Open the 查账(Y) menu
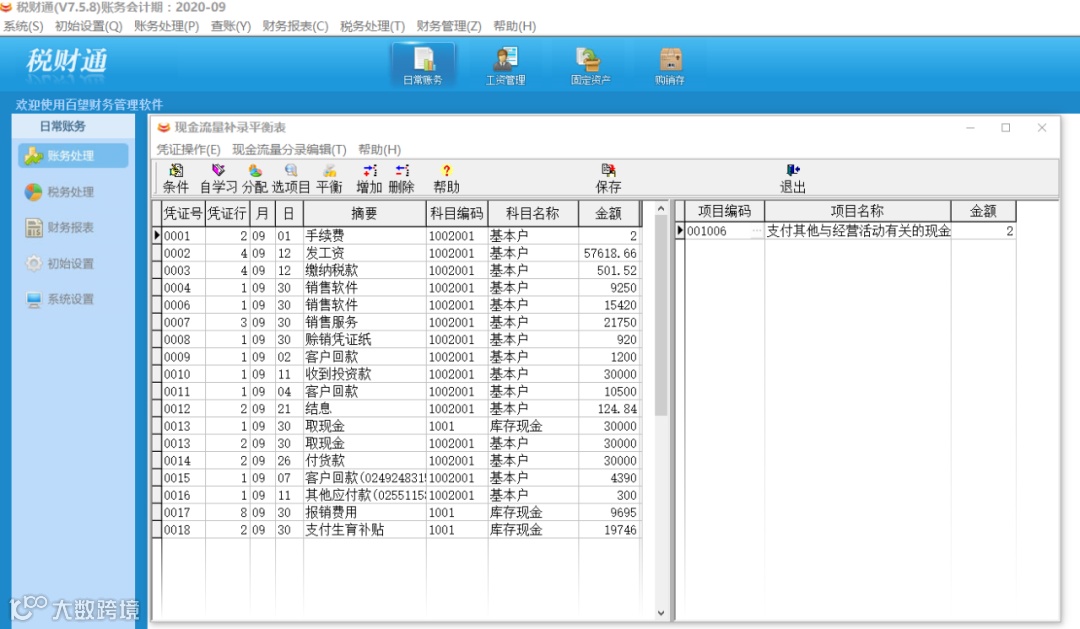 231,26
